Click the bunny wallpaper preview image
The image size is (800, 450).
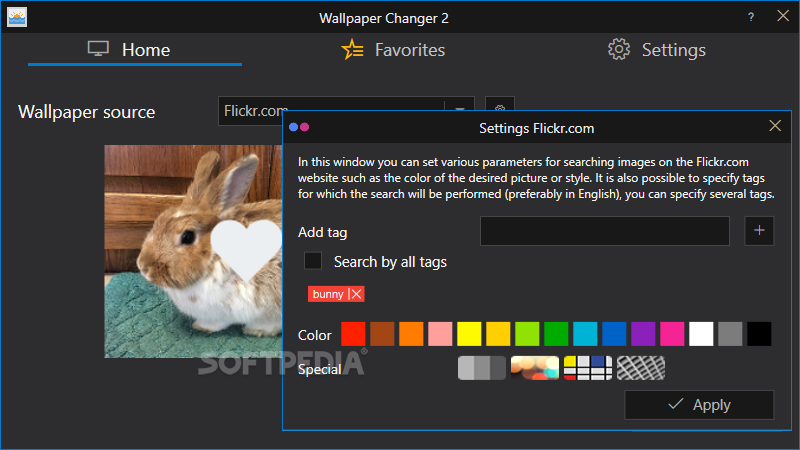click(x=193, y=251)
